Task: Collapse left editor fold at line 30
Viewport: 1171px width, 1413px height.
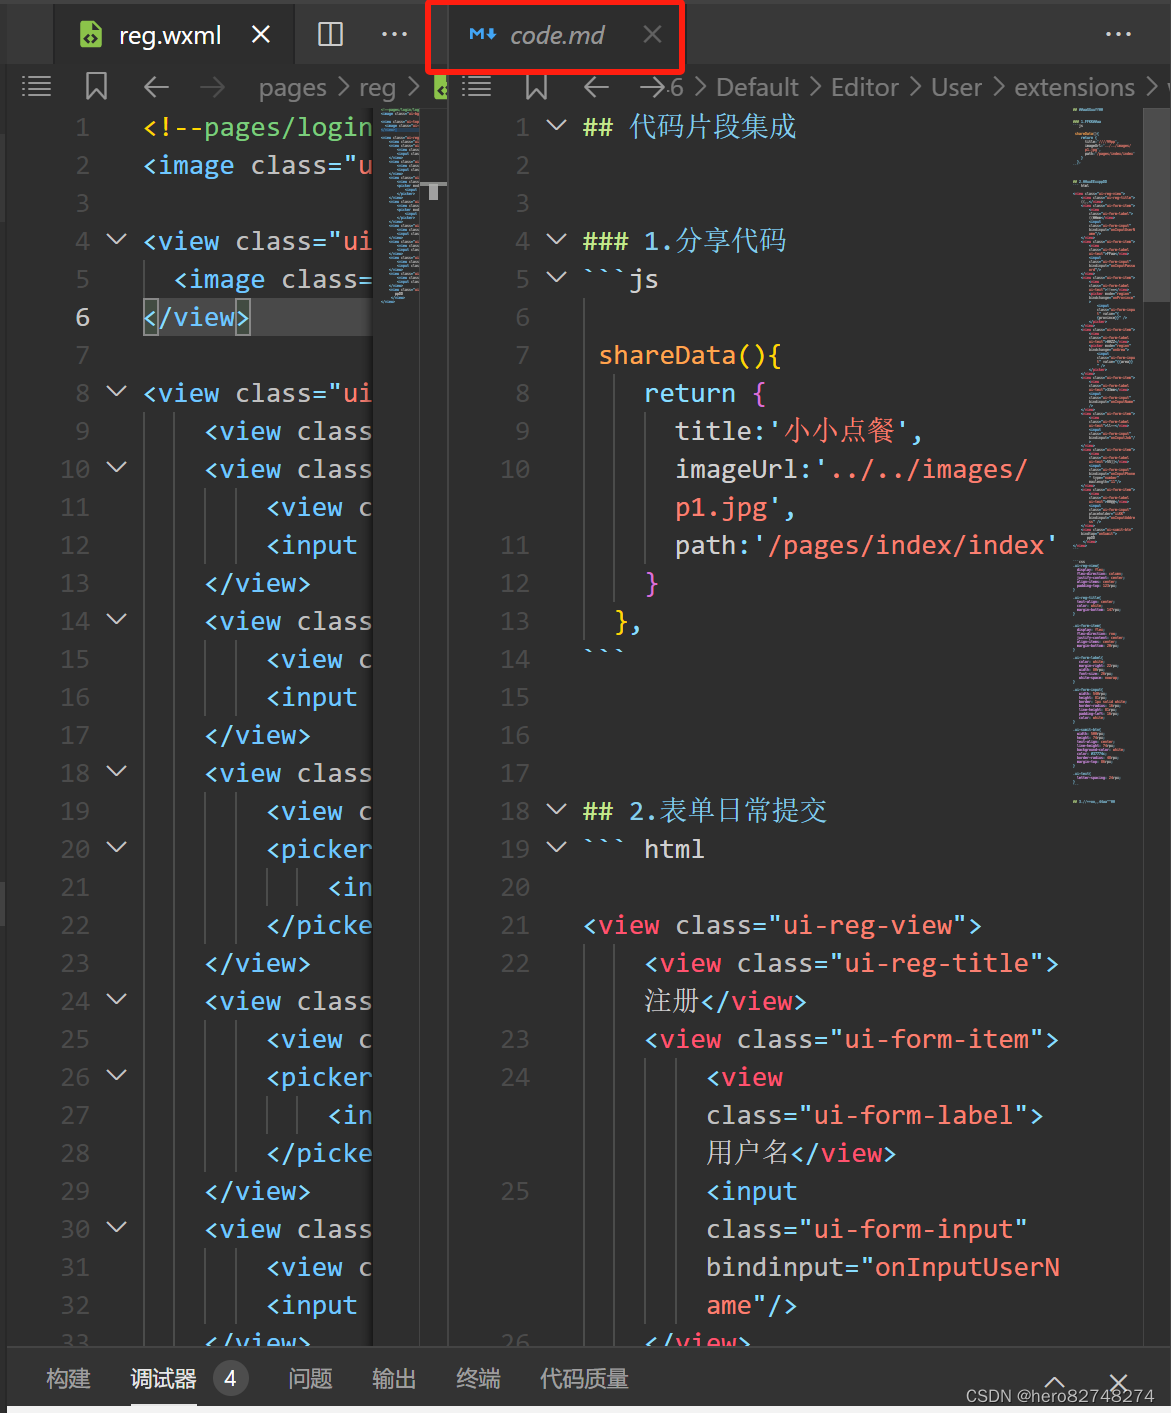Action: (x=116, y=1228)
